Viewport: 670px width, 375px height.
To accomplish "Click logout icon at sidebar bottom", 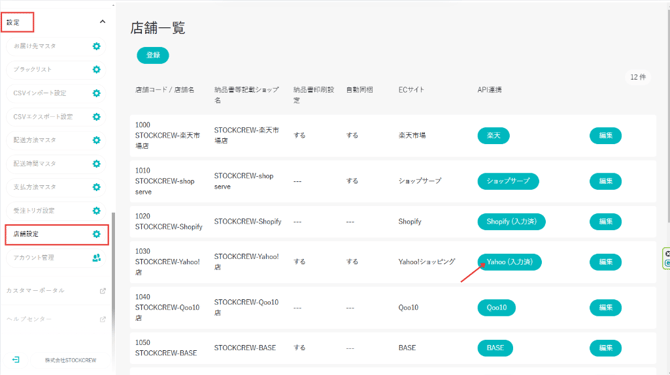I will coord(16,360).
